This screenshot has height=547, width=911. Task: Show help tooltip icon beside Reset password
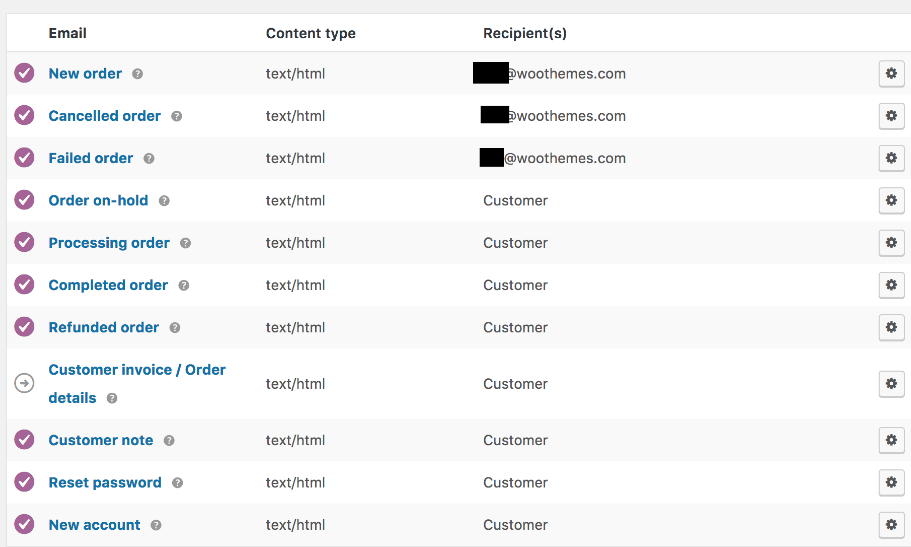click(x=178, y=483)
